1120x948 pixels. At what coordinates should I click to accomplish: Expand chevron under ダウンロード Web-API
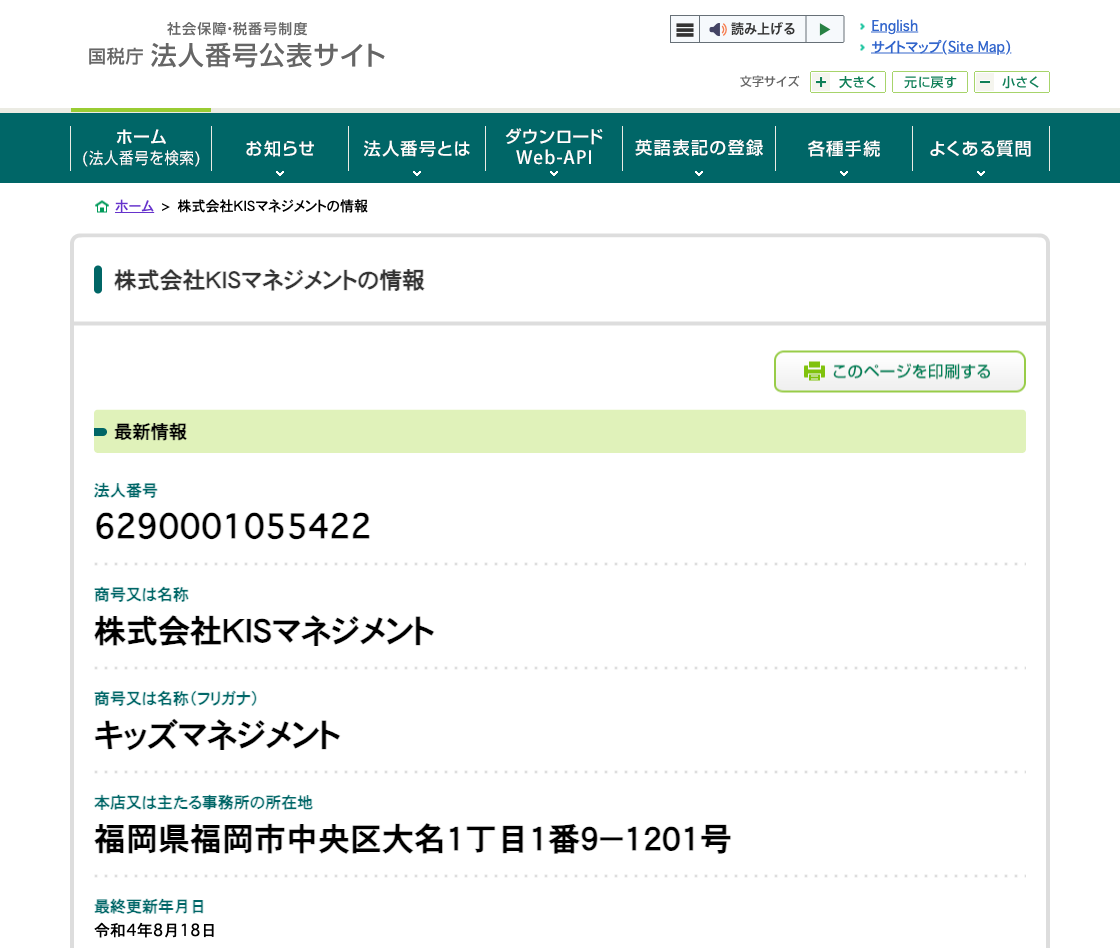(554, 173)
